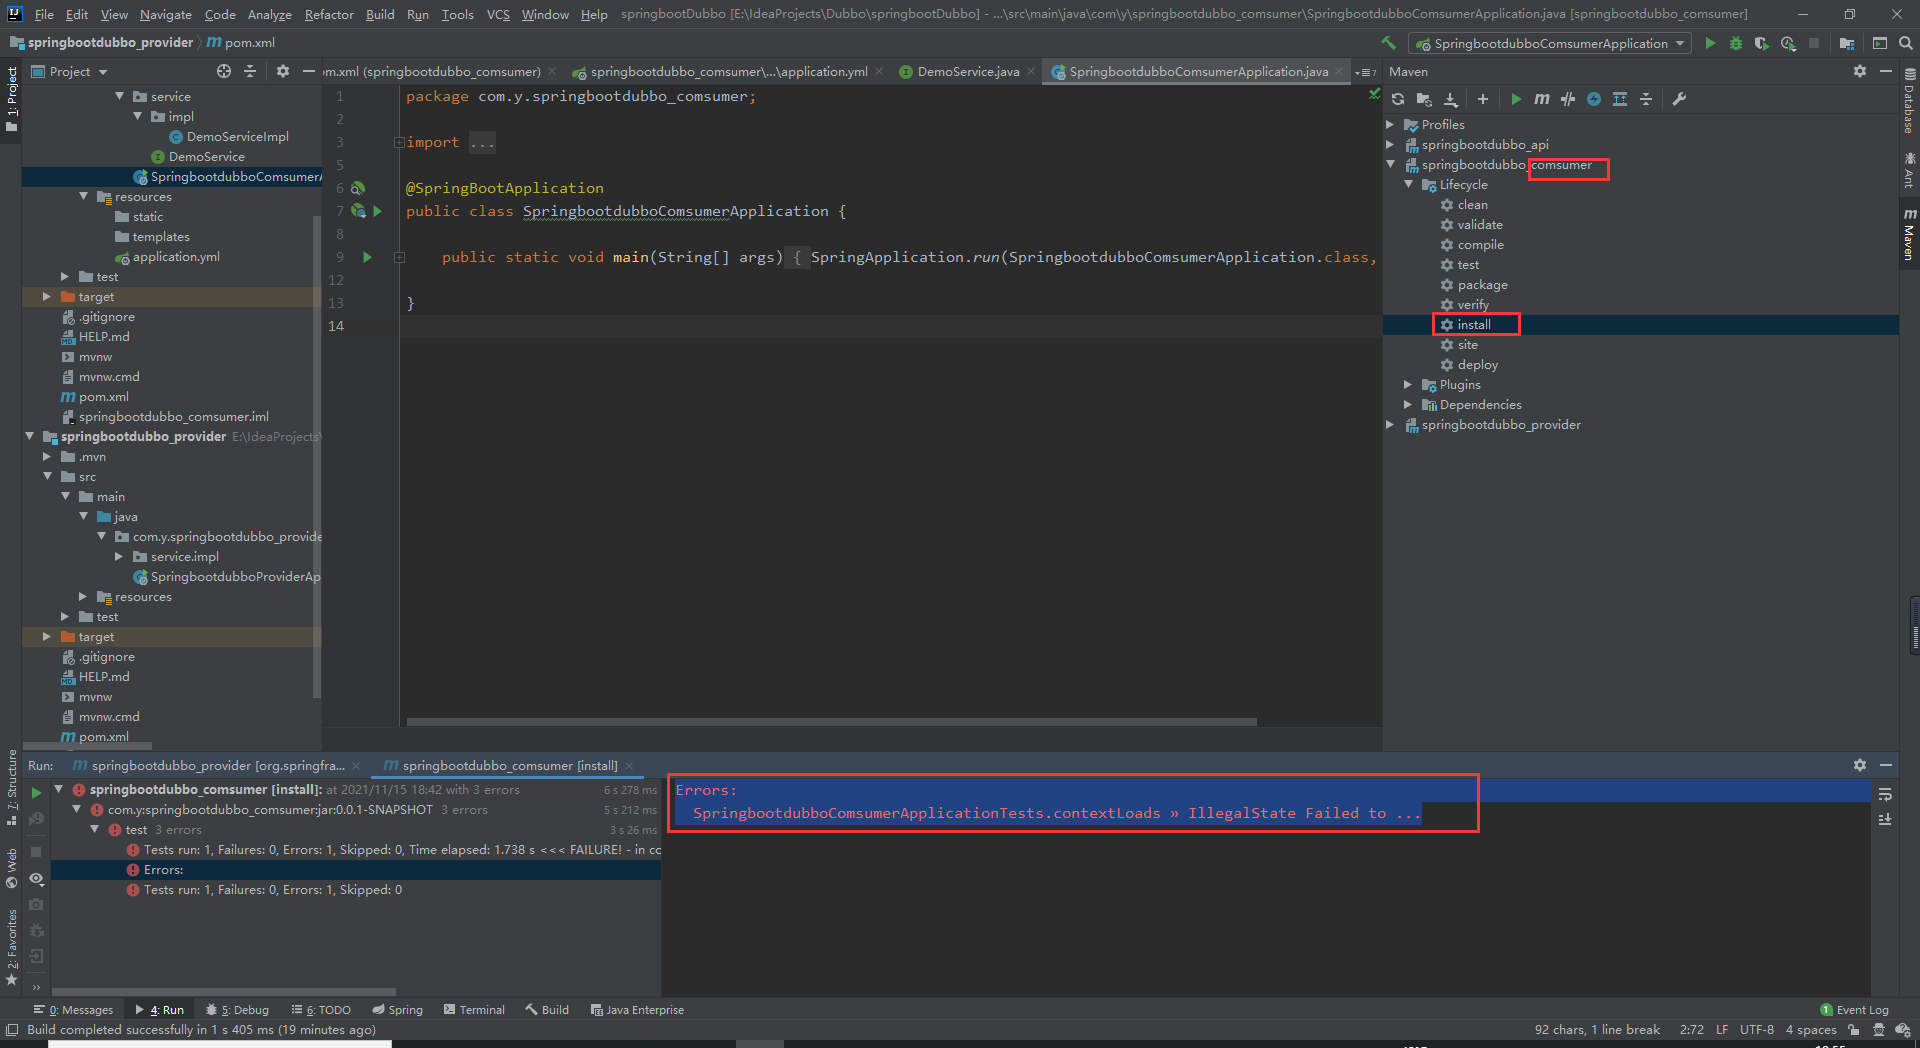The width and height of the screenshot is (1920, 1048).
Task: Select 'package' lifecycle phase in Maven
Action: tap(1482, 285)
